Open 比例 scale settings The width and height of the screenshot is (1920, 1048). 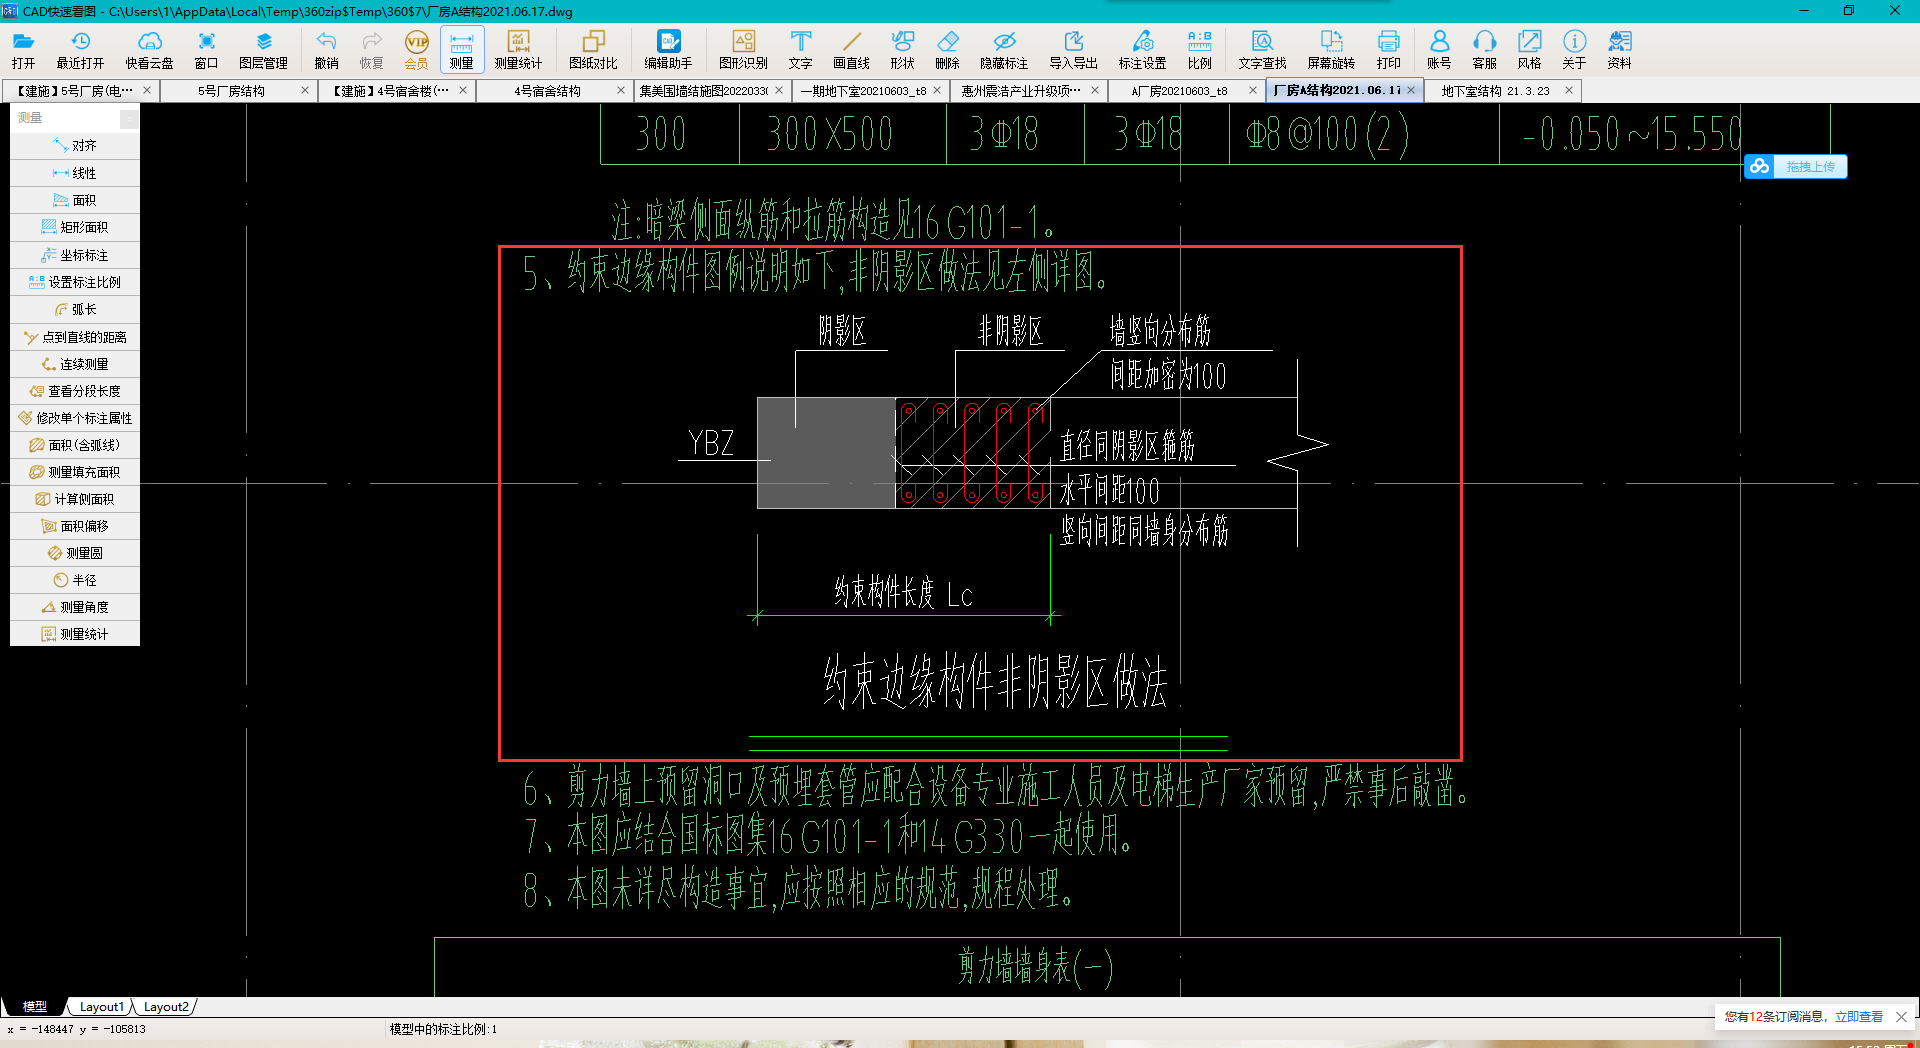[1199, 49]
